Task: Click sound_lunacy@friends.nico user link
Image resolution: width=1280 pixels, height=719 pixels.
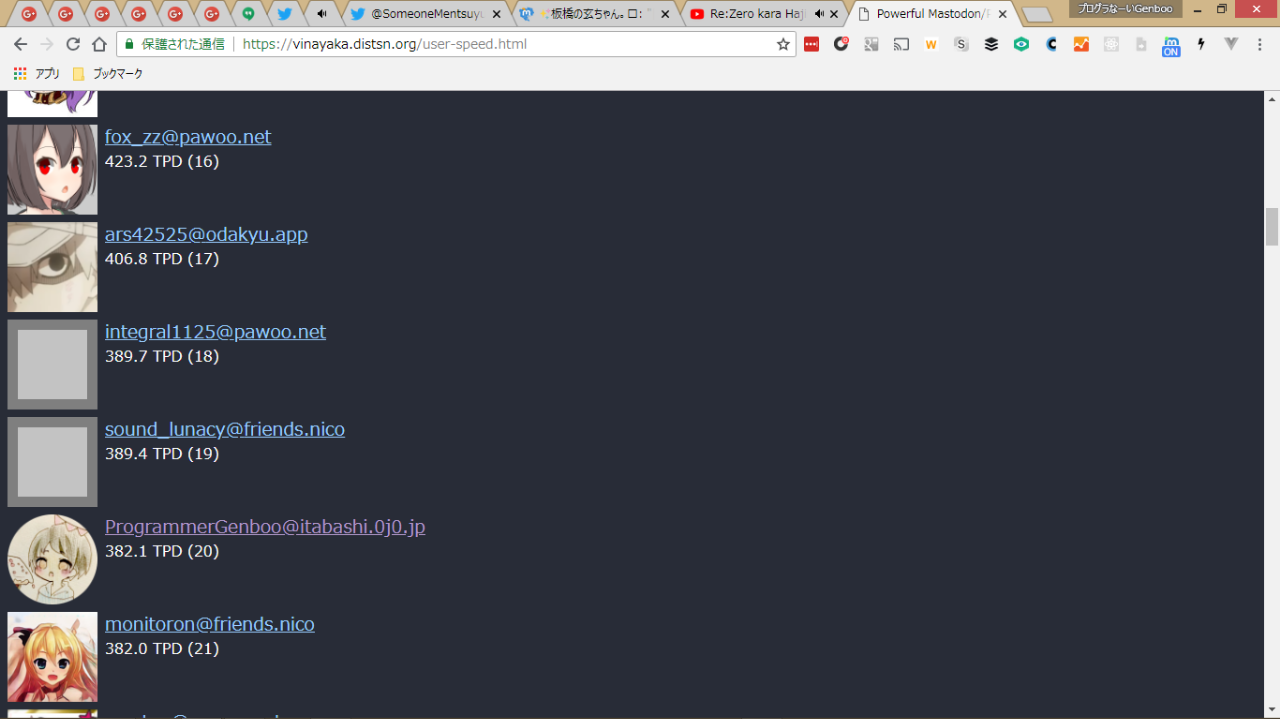Action: click(x=225, y=430)
